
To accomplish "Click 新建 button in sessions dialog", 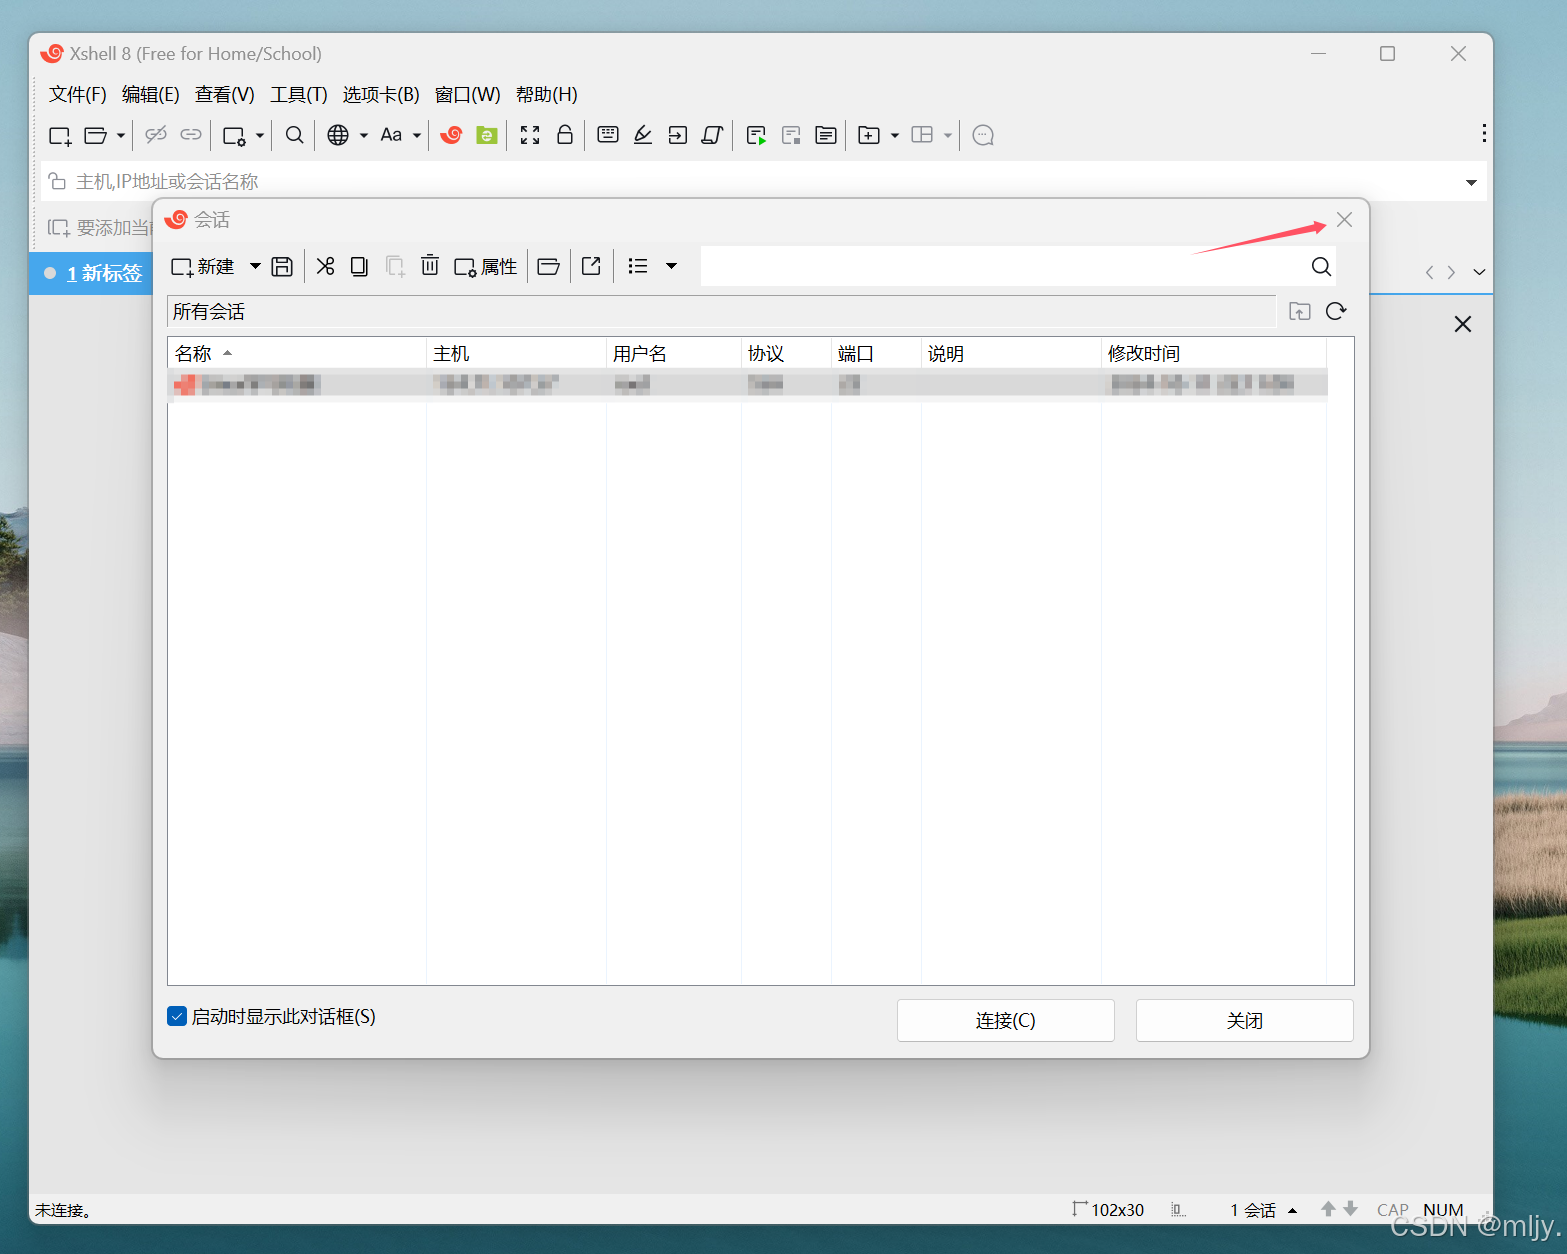I will click(203, 266).
